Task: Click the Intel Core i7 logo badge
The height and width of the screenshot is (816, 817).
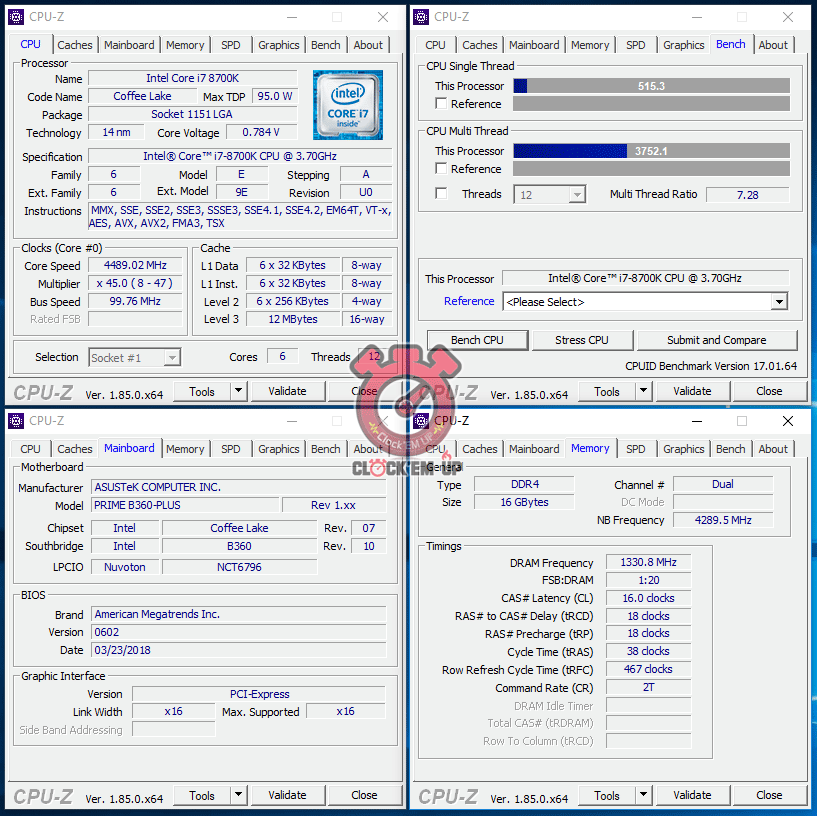Action: (x=347, y=105)
